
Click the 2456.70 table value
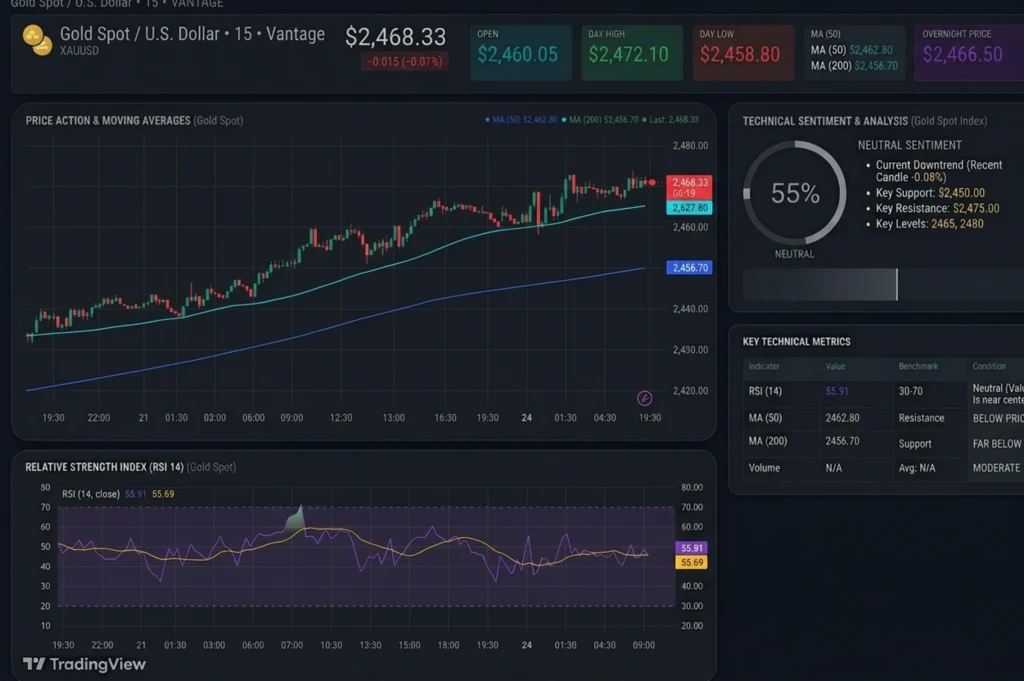click(842, 441)
